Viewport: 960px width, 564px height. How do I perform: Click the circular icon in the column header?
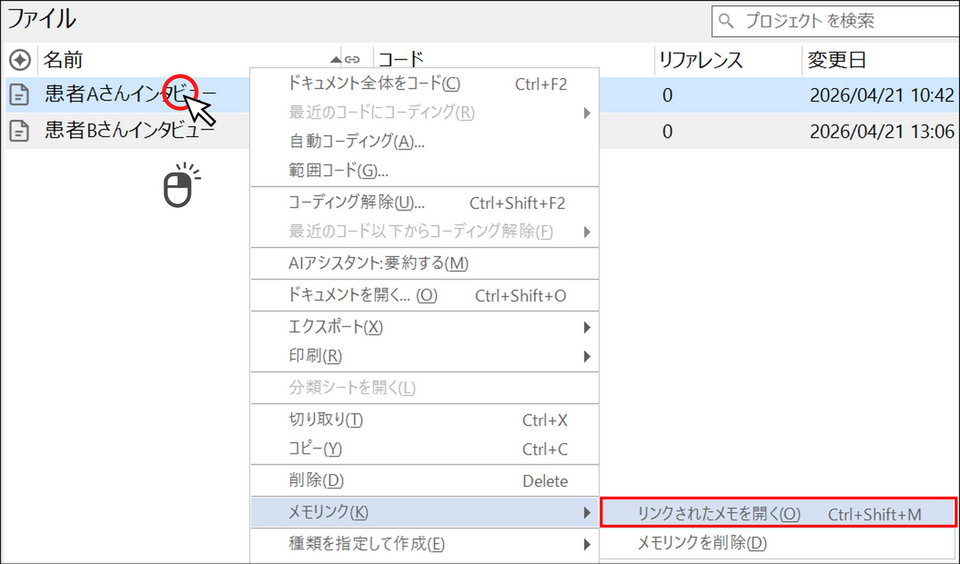pyautogui.click(x=19, y=60)
